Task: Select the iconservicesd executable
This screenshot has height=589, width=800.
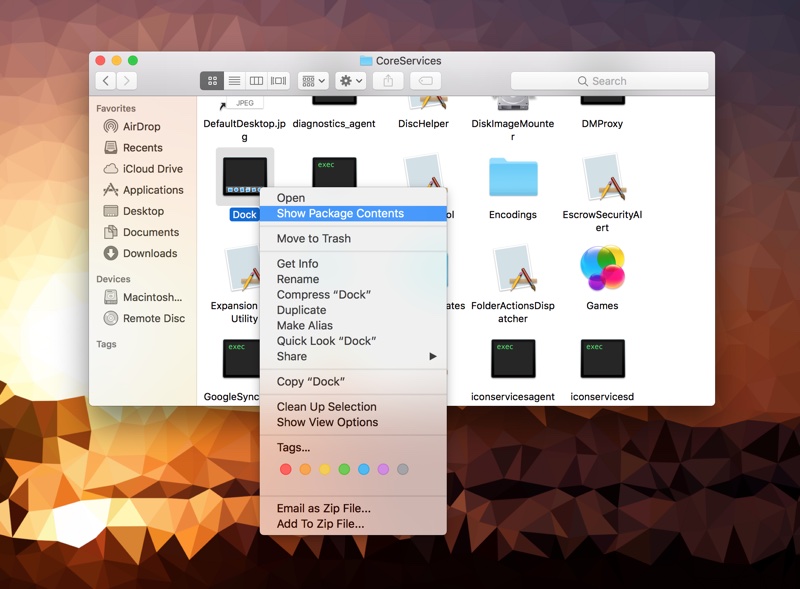Action: (x=603, y=358)
